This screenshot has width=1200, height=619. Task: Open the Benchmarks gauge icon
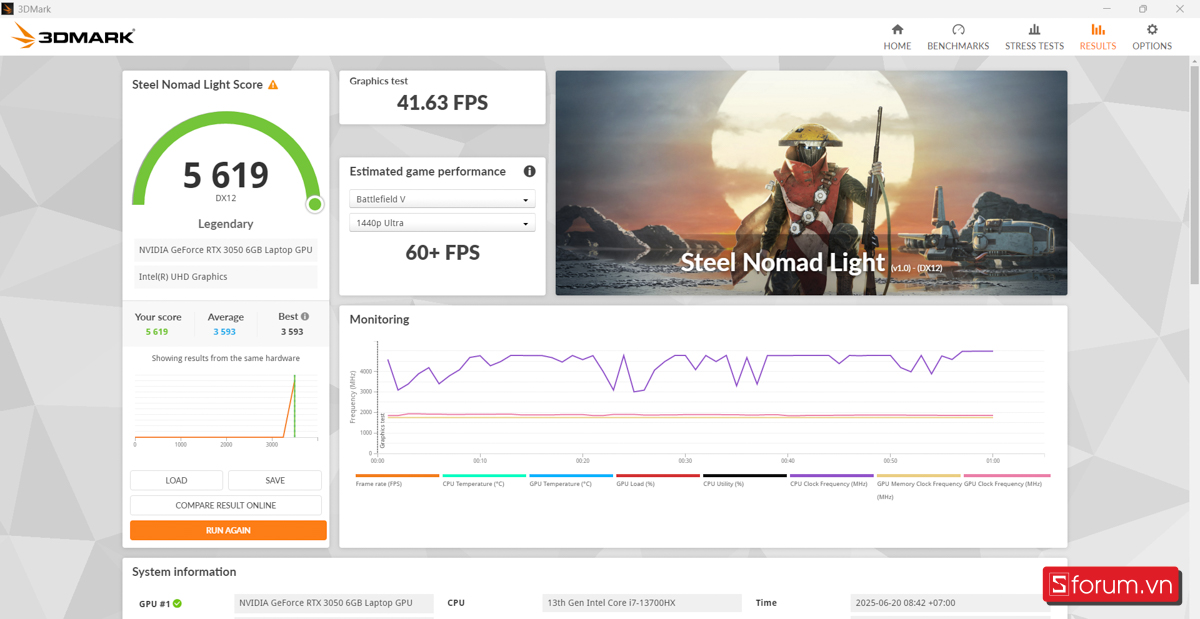(958, 30)
